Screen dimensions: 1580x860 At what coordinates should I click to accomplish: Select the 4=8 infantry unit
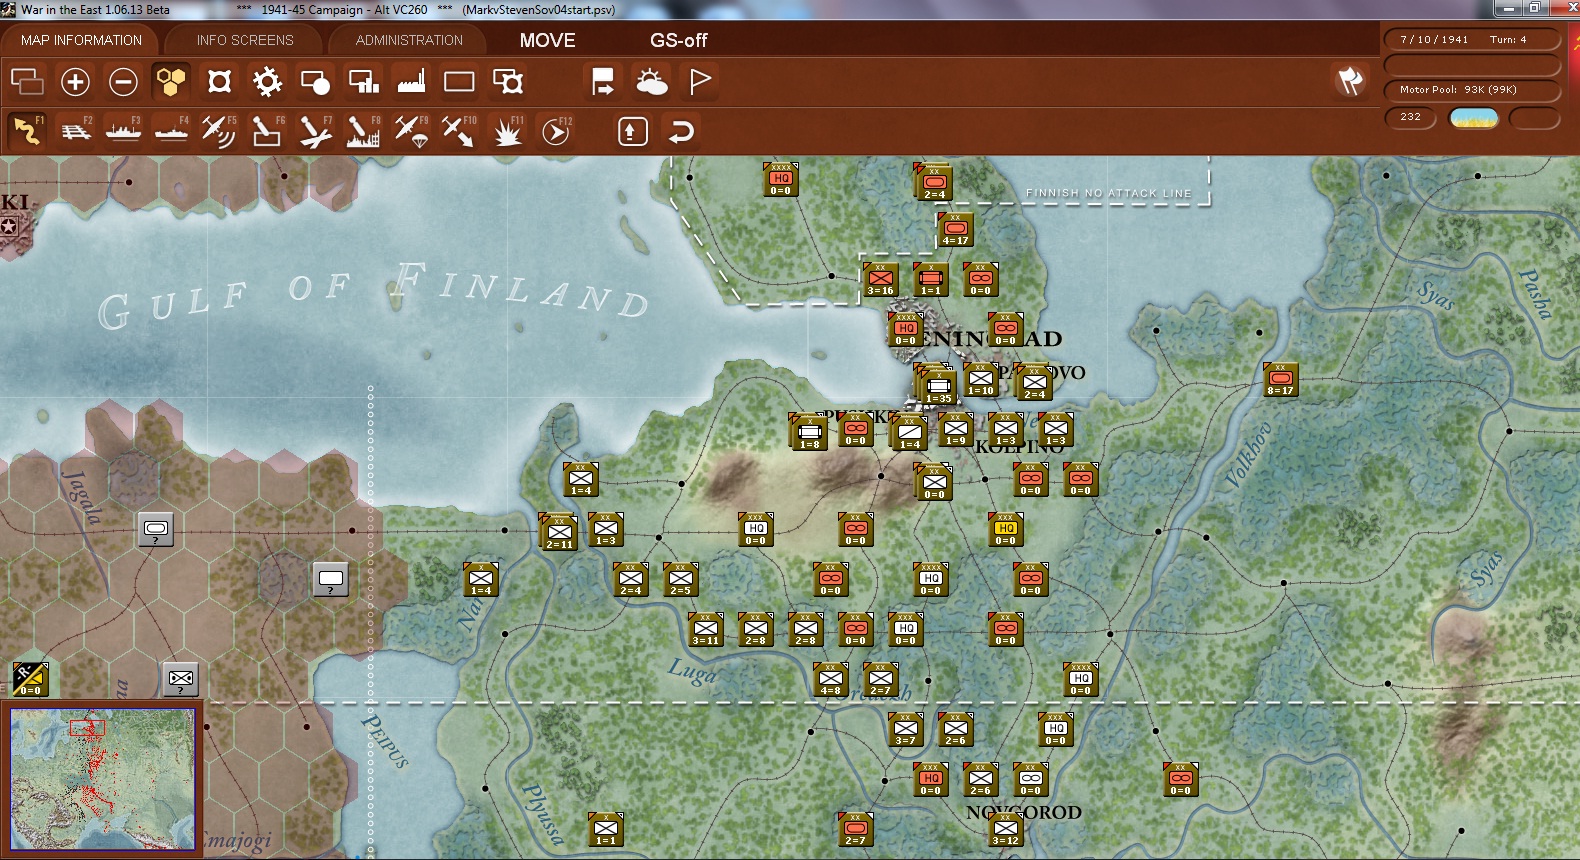pos(831,679)
